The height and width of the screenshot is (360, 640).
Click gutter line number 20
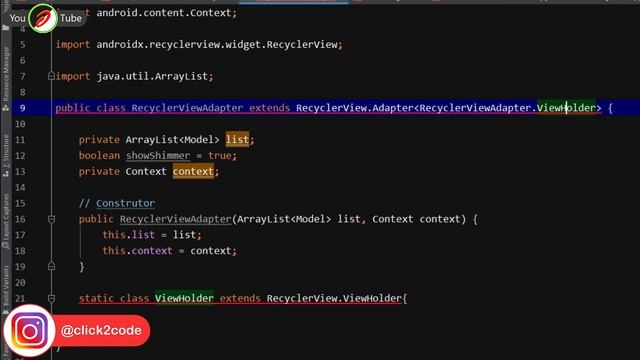[x=20, y=282]
